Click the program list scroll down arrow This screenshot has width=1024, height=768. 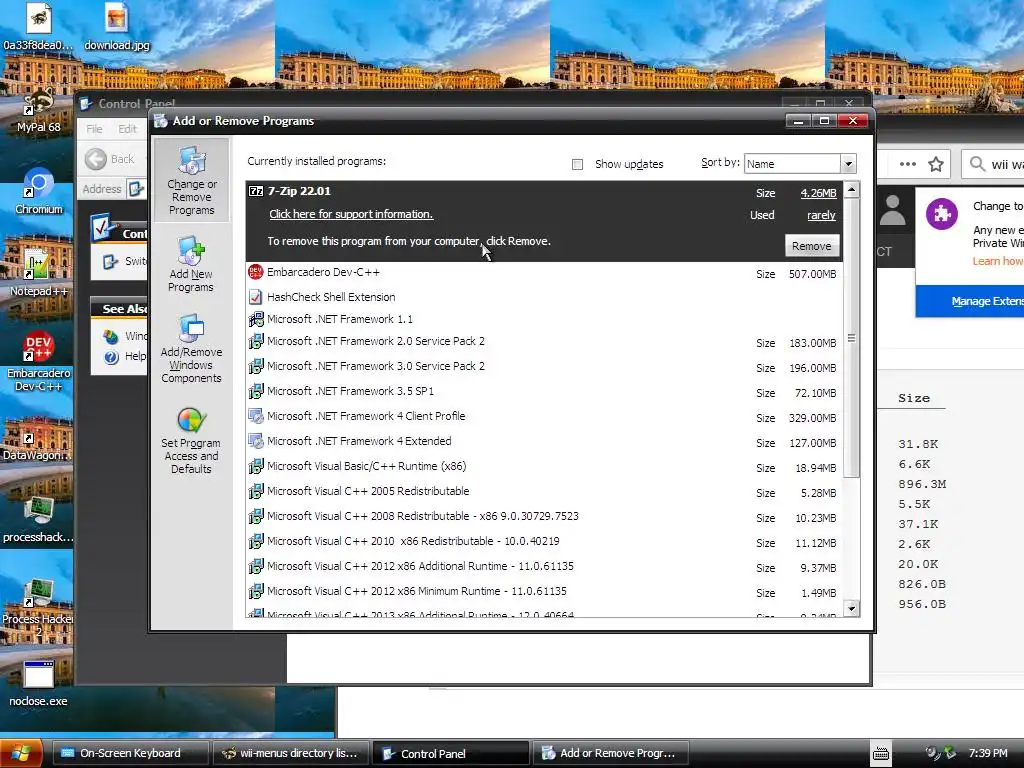pos(851,609)
